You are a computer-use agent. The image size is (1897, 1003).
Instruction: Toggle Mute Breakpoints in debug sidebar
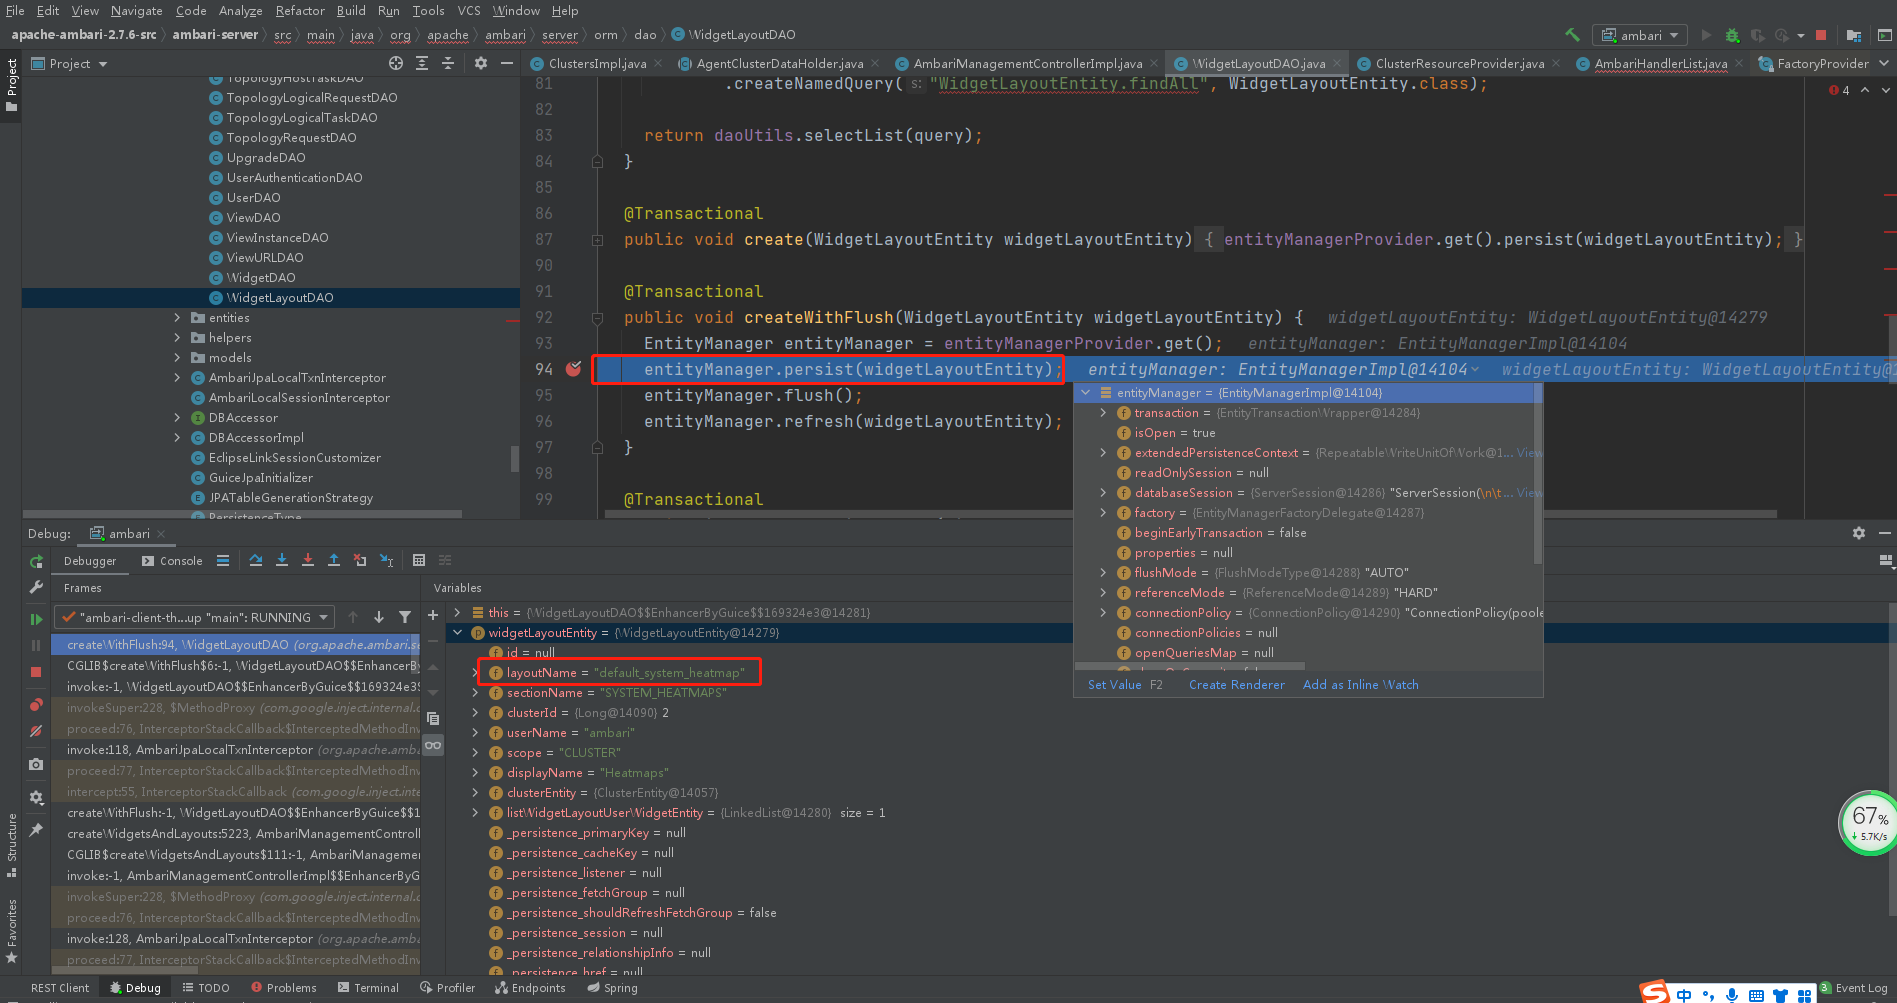(36, 731)
